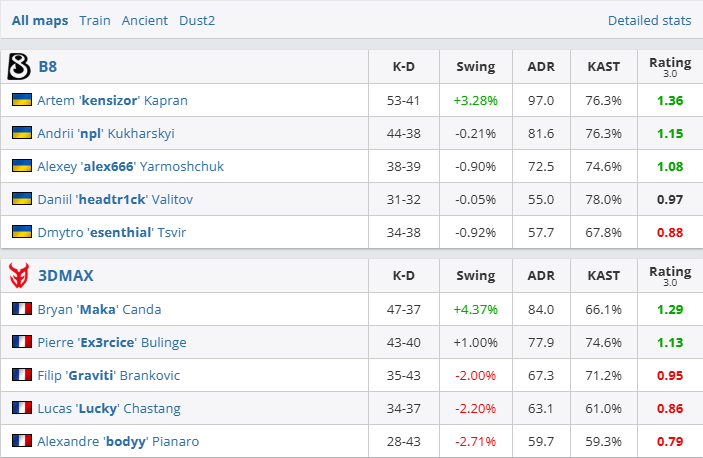703x458 pixels.
Task: Click the France flag beside Maka
Action: (21, 309)
